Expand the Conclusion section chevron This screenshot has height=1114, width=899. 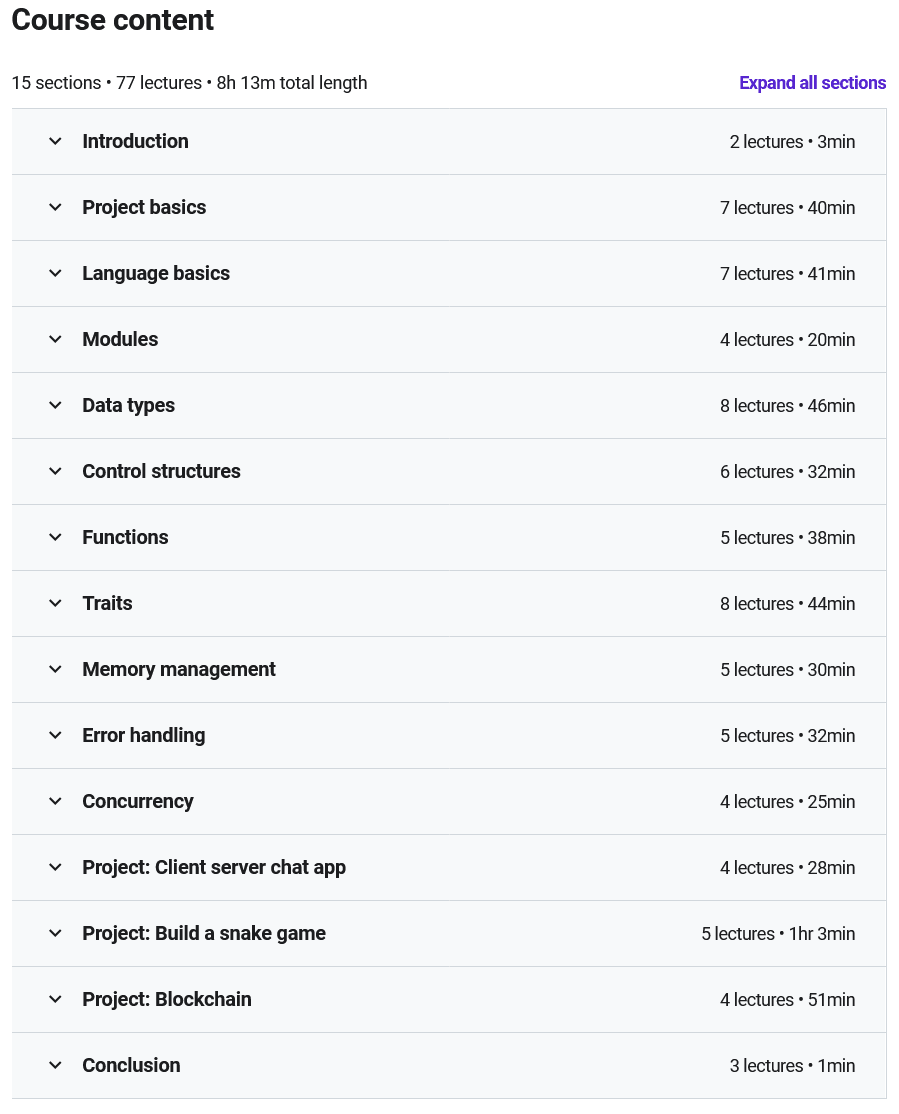coord(55,1066)
